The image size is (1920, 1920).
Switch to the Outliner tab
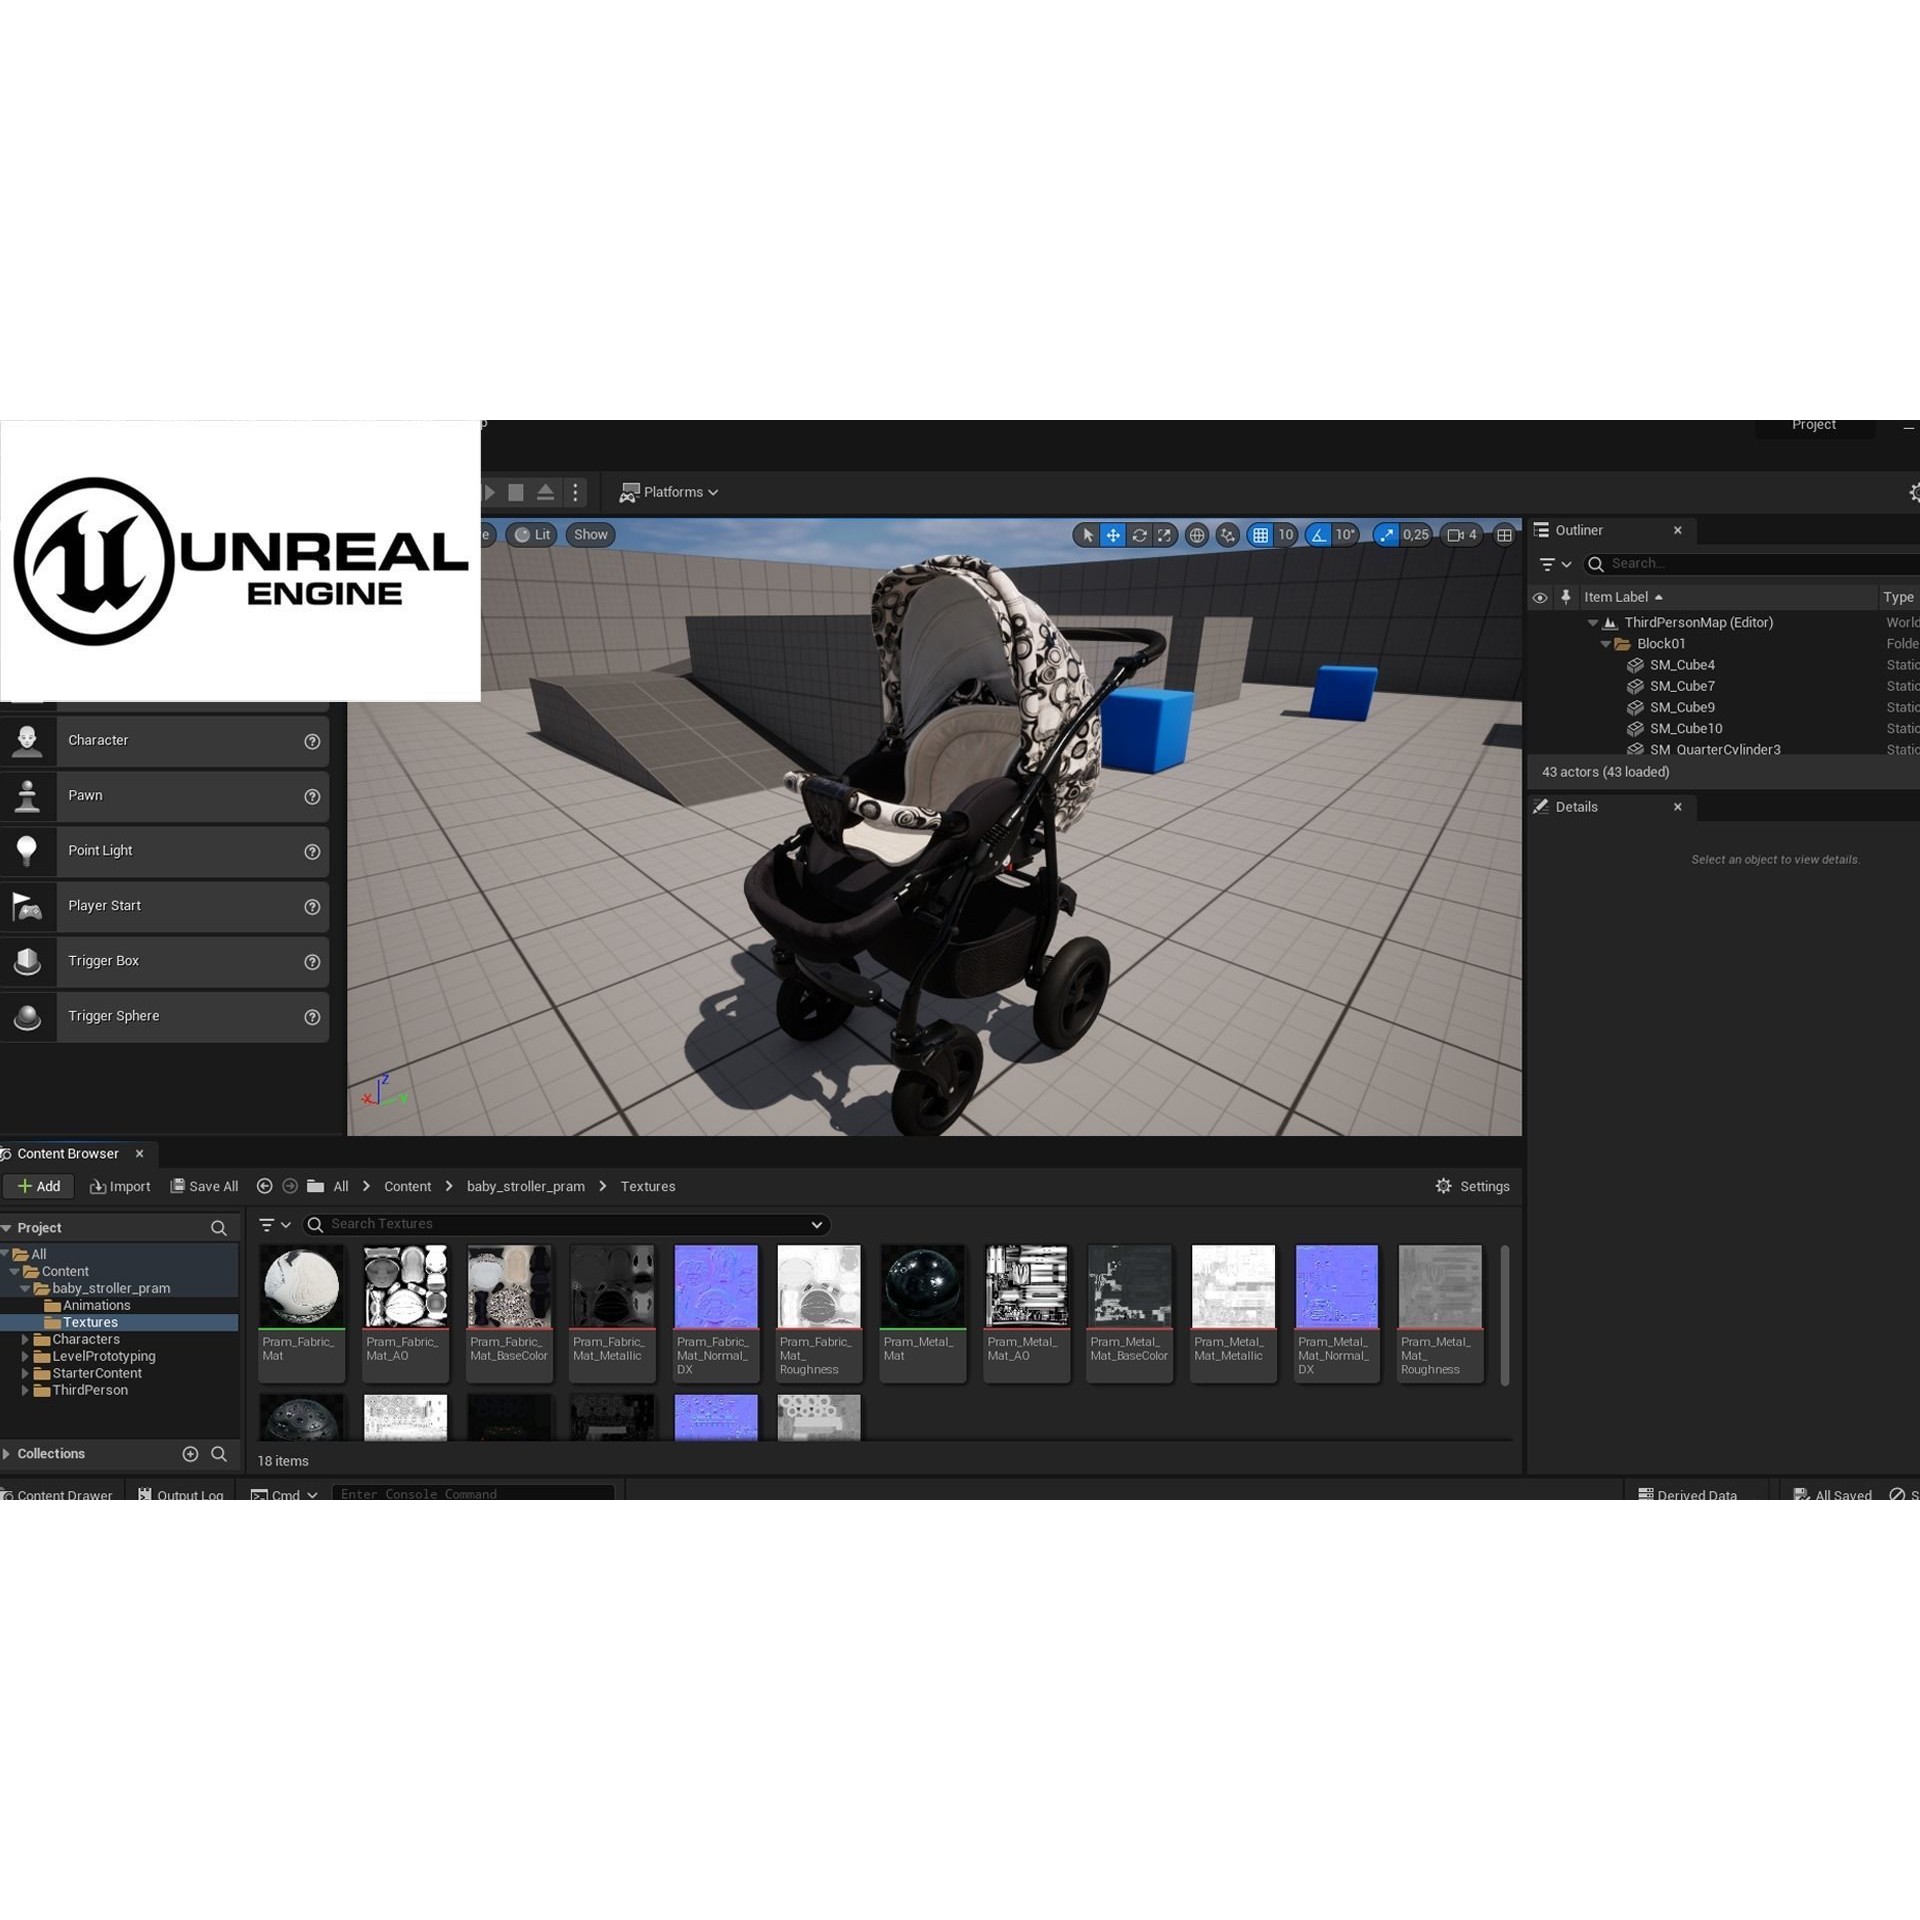[x=1578, y=530]
